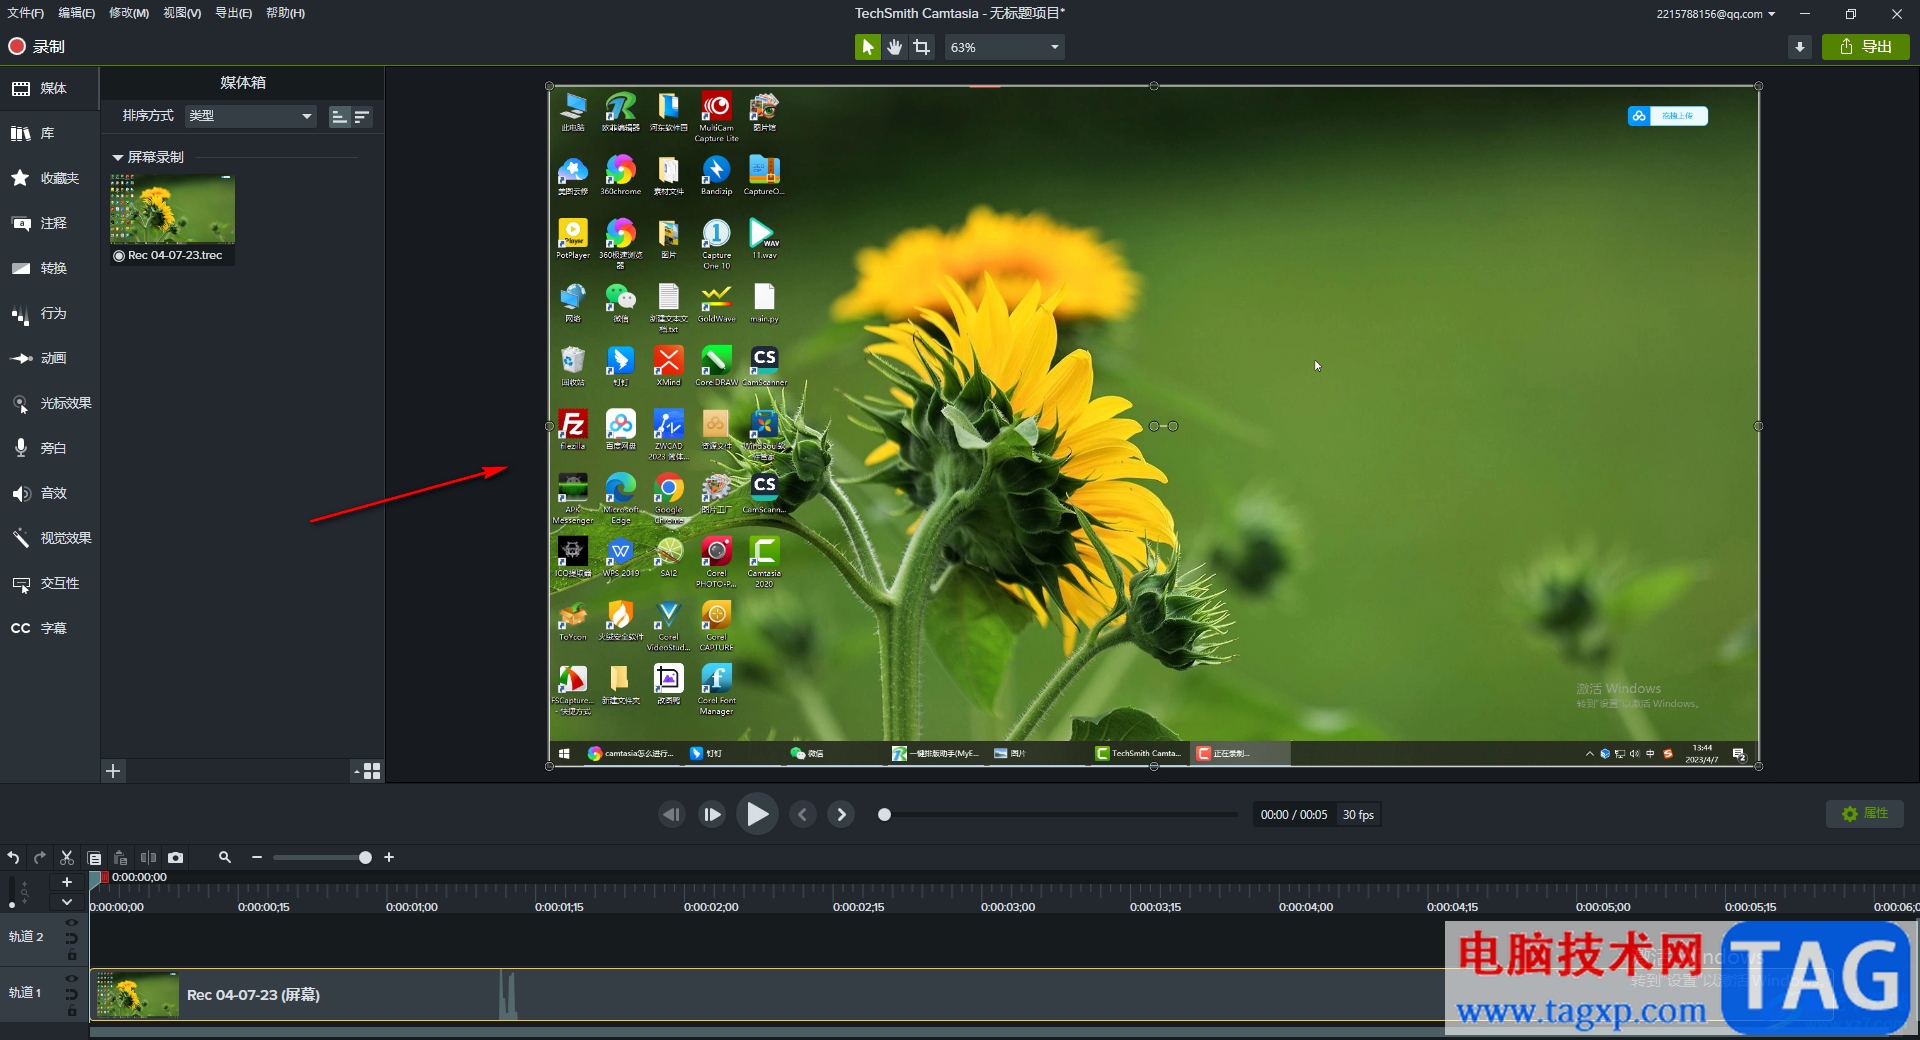Open the download arrow button beside Export
This screenshot has width=1920, height=1040.
click(1800, 47)
